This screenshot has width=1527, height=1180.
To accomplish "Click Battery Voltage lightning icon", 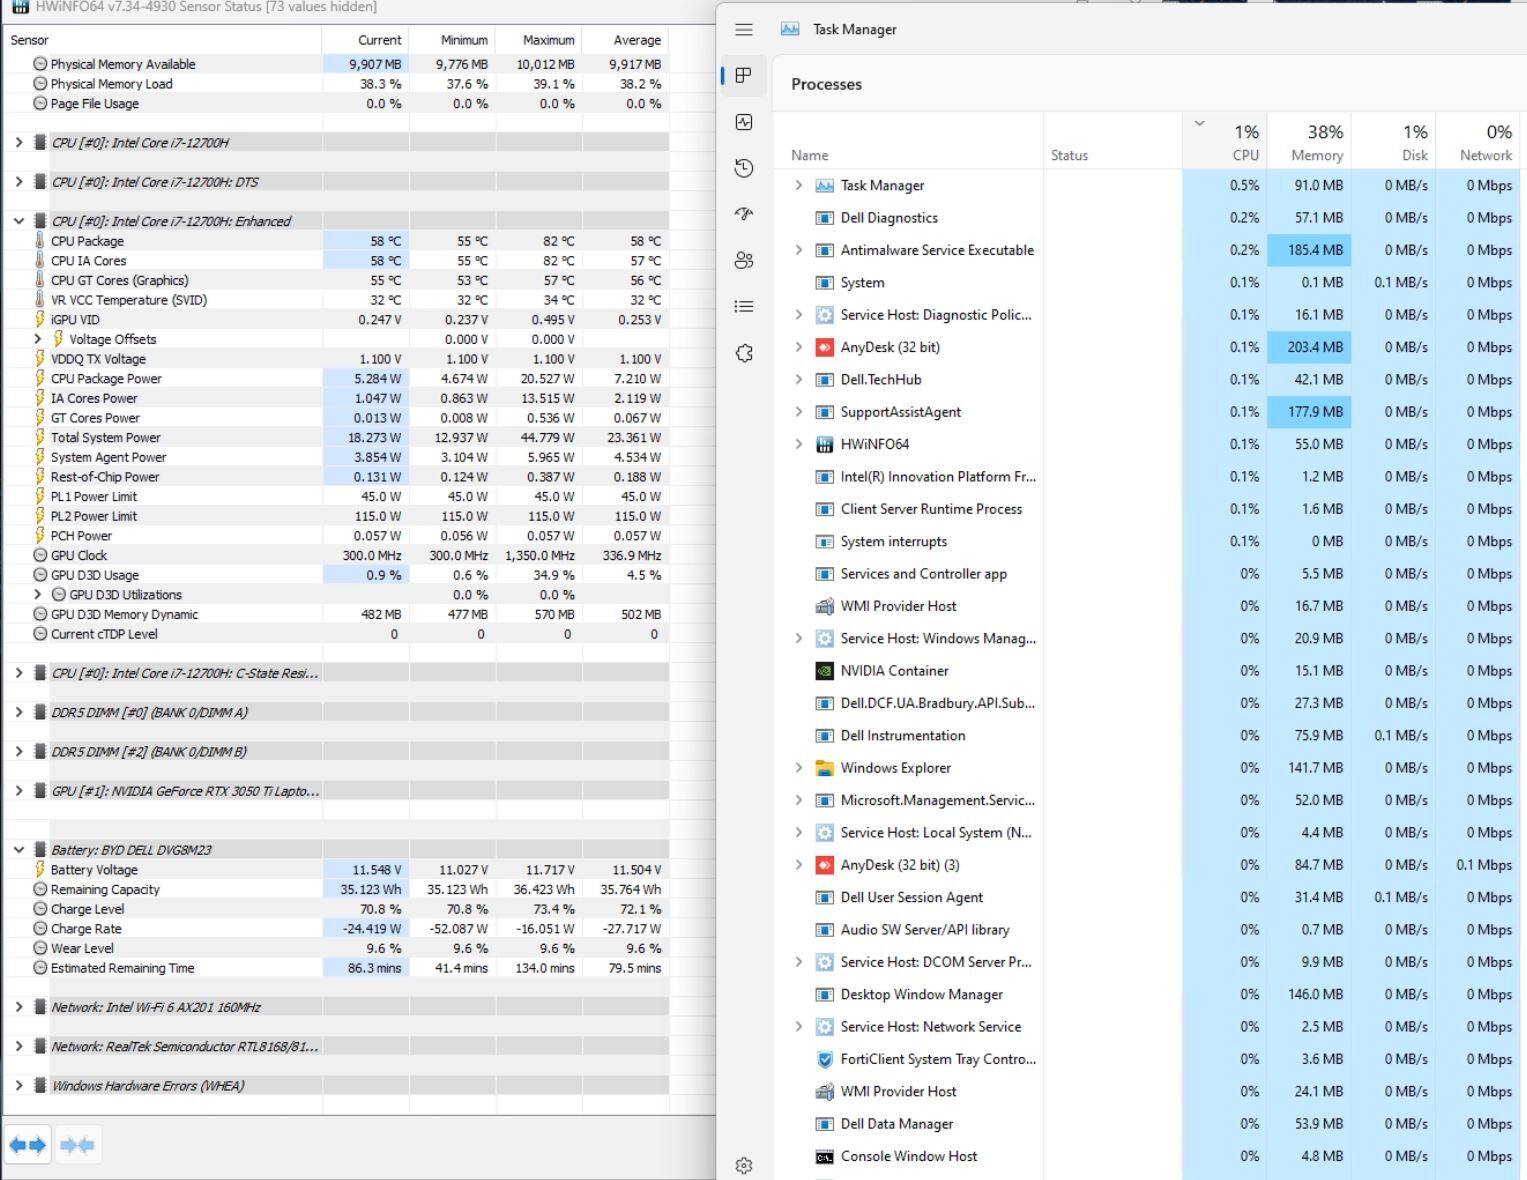I will [x=40, y=870].
